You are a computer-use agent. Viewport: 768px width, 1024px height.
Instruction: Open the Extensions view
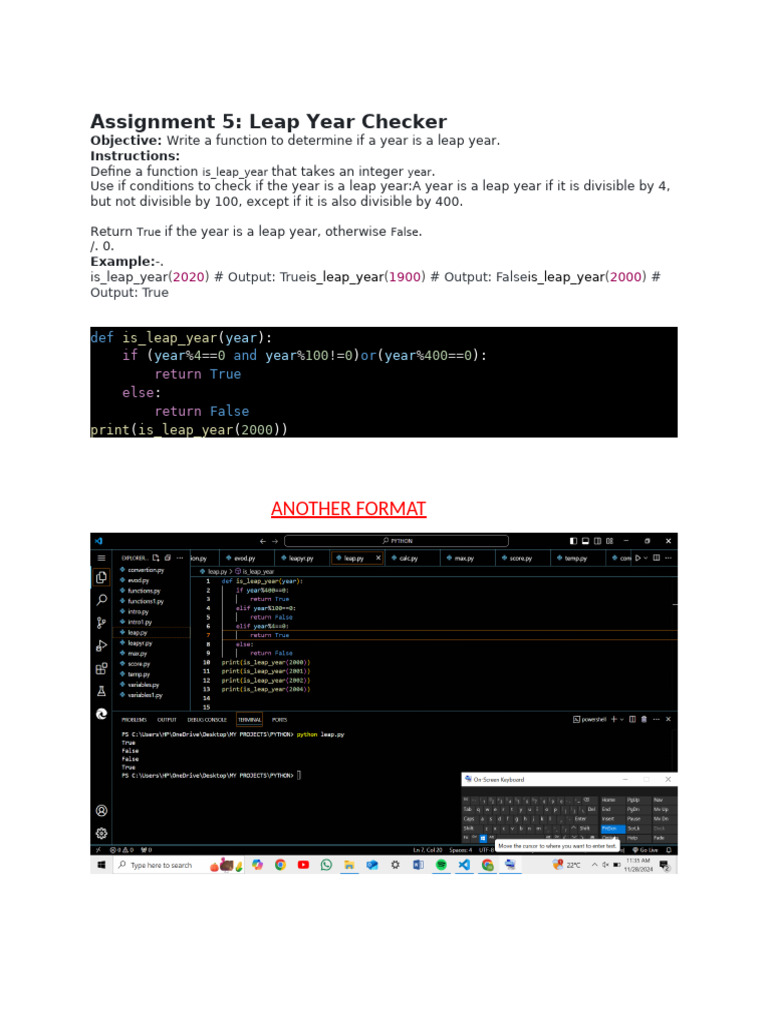101,668
